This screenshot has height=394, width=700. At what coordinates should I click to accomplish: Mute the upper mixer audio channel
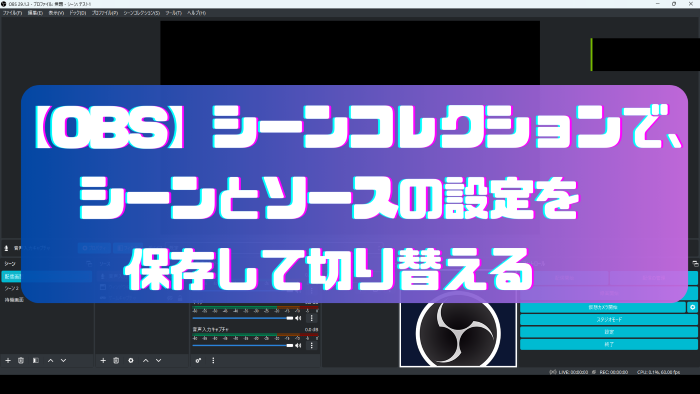pos(298,318)
